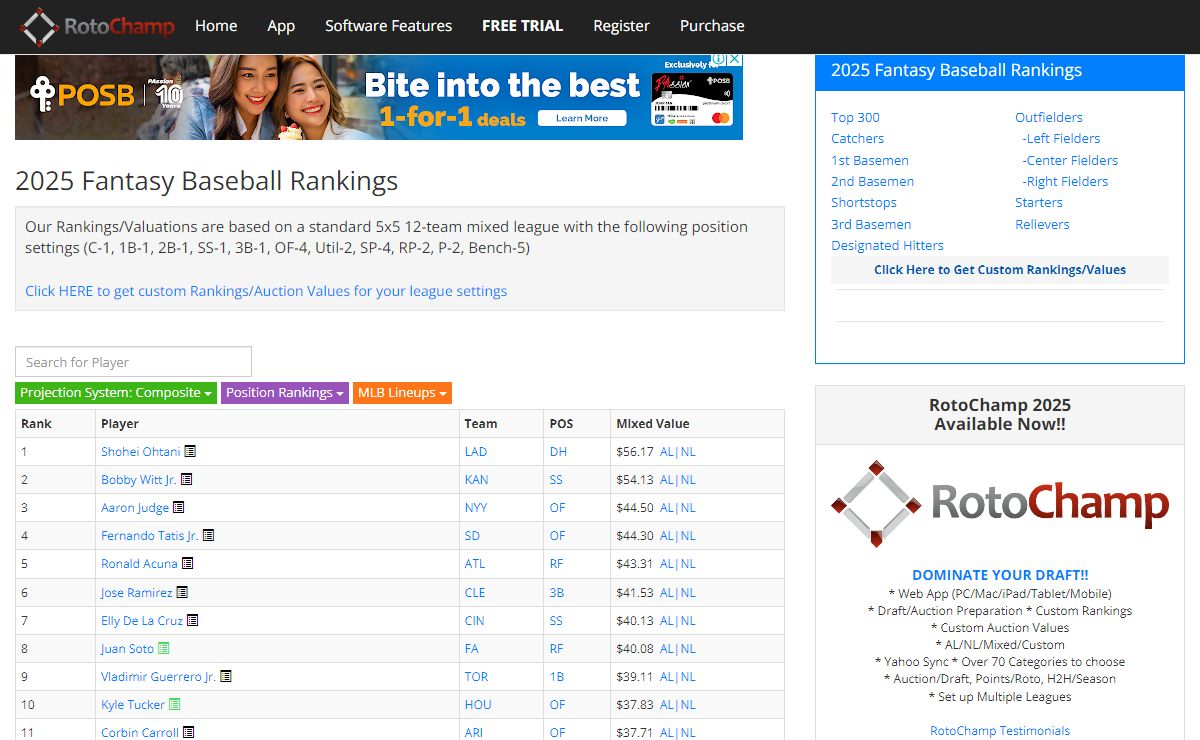Viewport: 1200px width, 740px height.
Task: Open notes icon beside Elly De La Cruz
Action: 192,621
